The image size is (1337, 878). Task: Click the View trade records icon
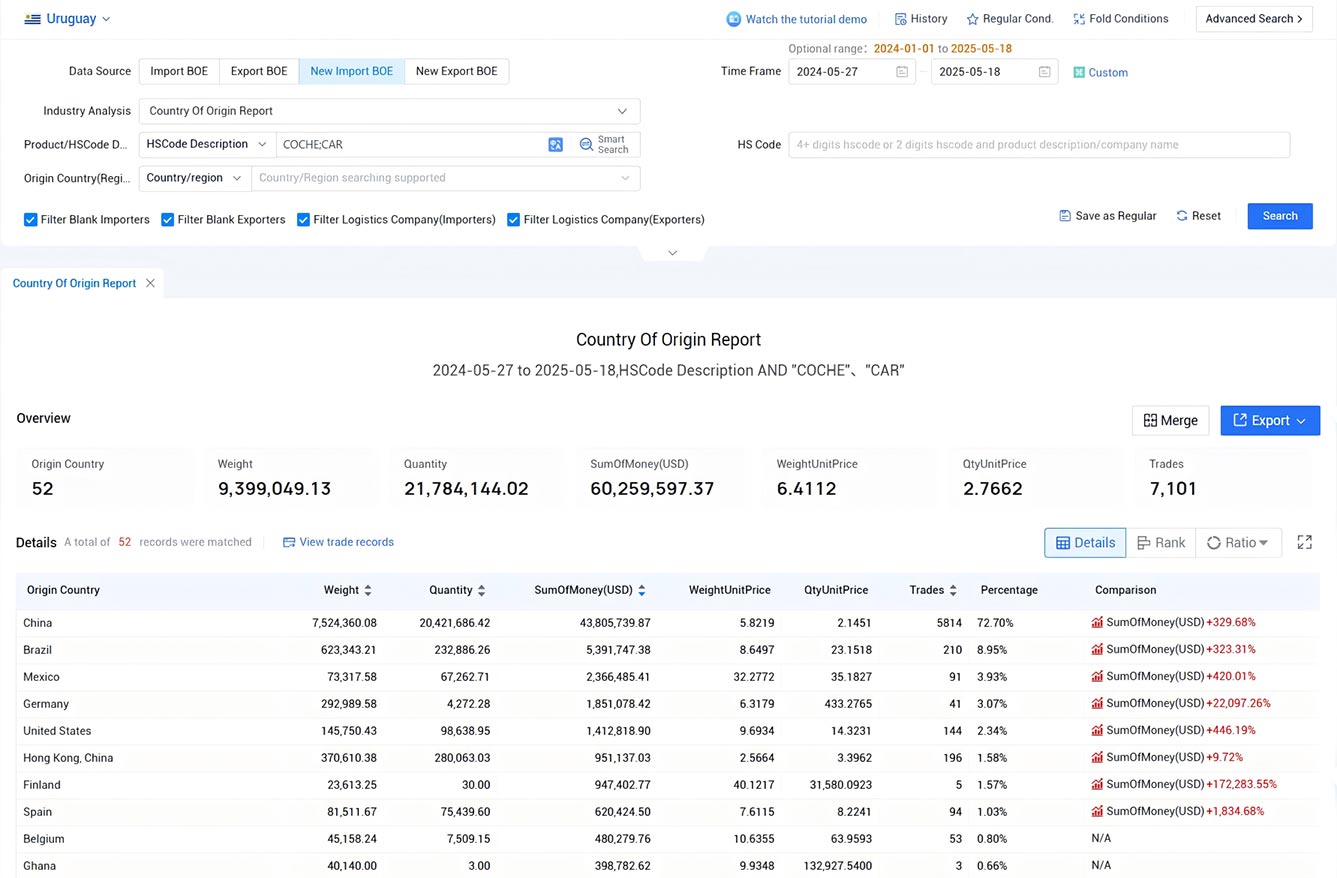(x=289, y=542)
